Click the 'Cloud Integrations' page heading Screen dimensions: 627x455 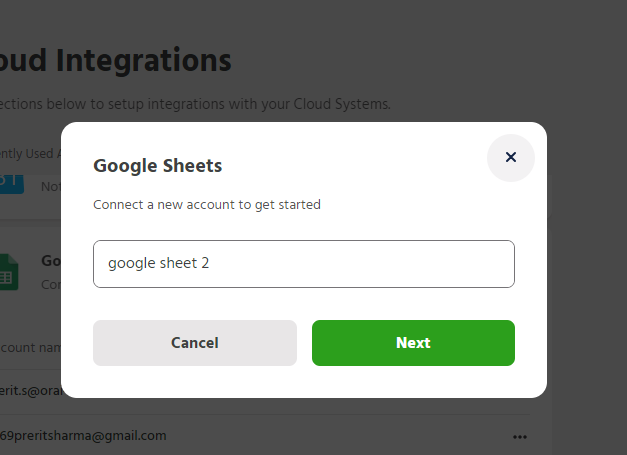coord(116,61)
